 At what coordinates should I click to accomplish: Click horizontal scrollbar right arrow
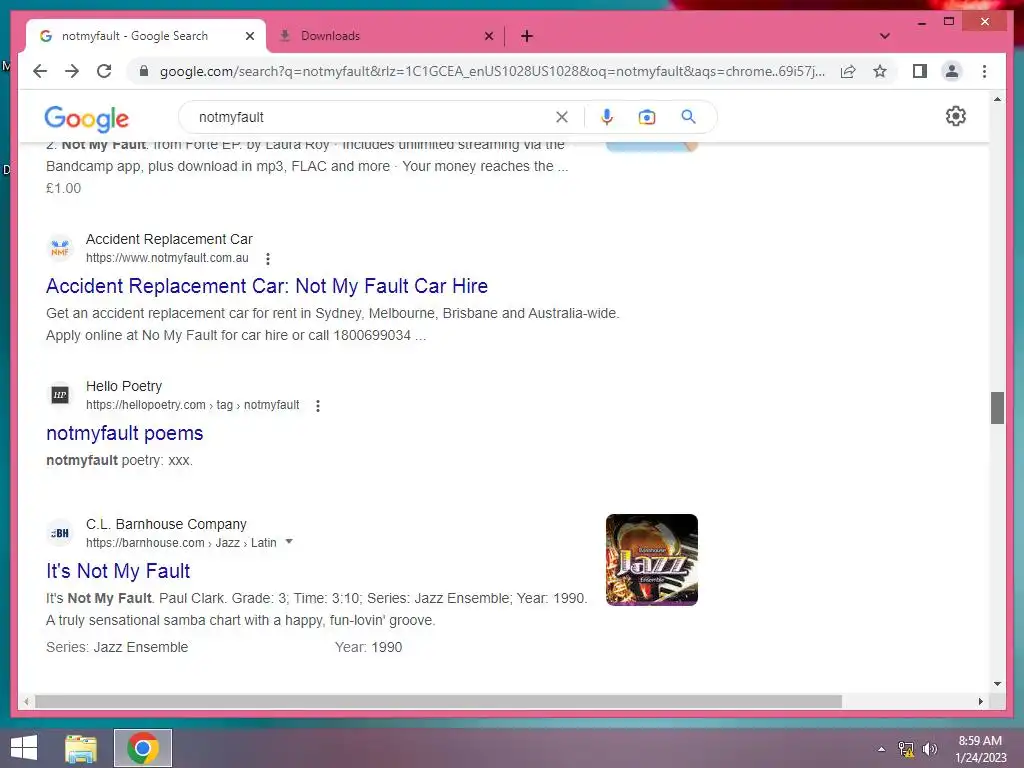pos(980,701)
